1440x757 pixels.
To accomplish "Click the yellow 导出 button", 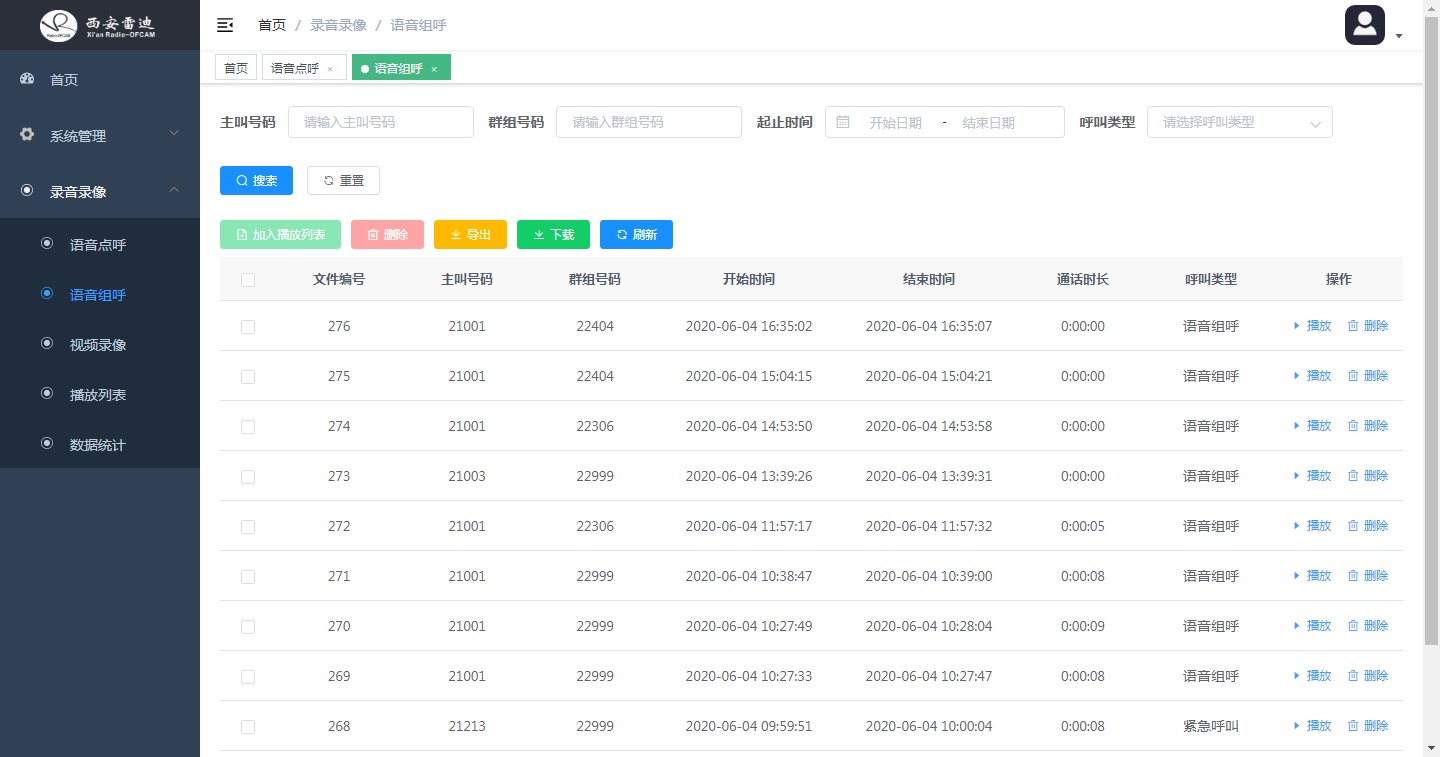I will click(470, 234).
